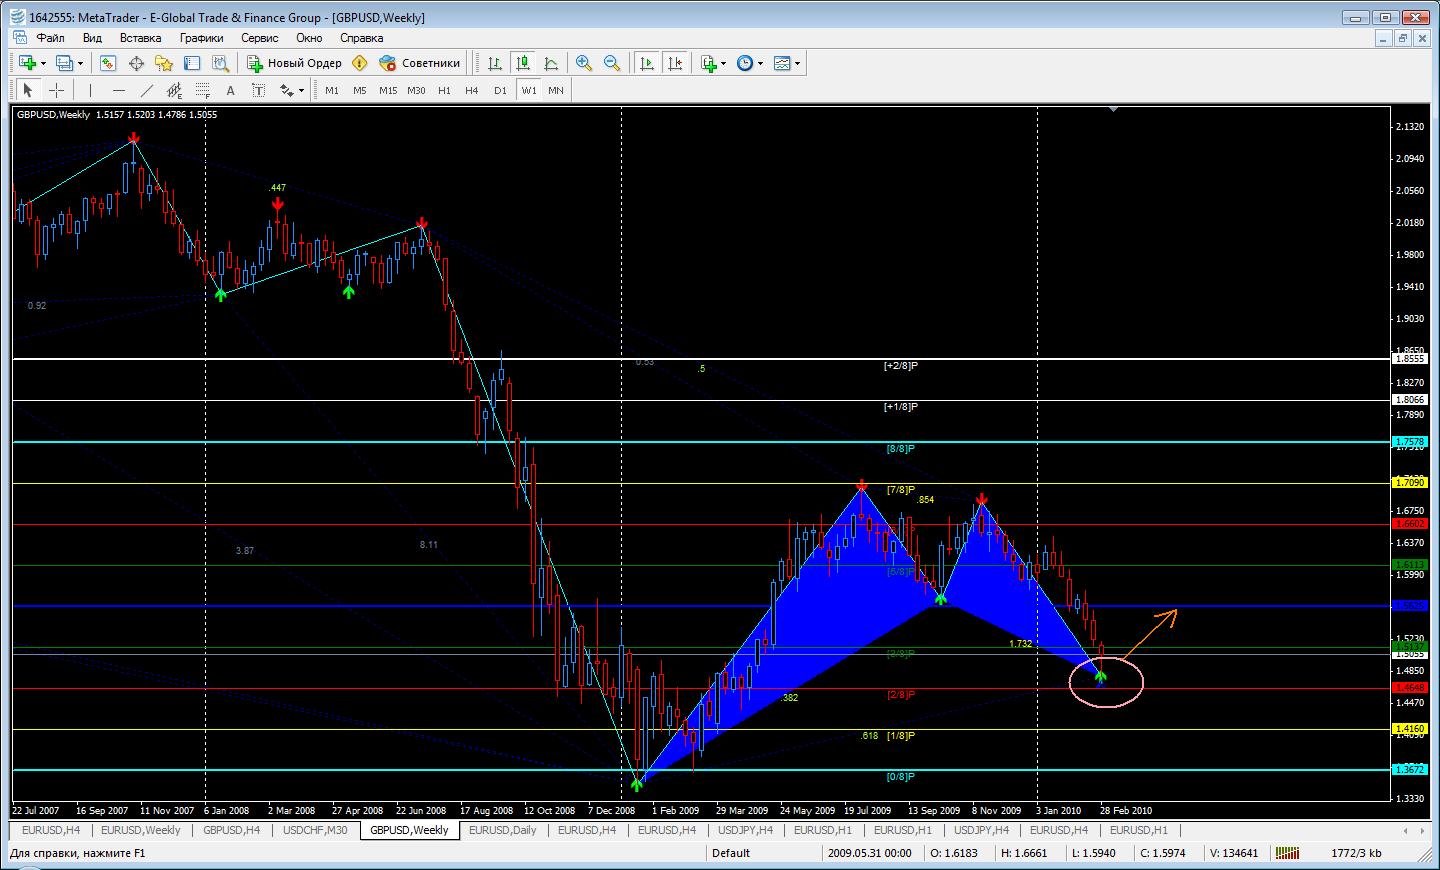Open the Вид menu
Screen dimensions: 1440x870
[x=92, y=38]
